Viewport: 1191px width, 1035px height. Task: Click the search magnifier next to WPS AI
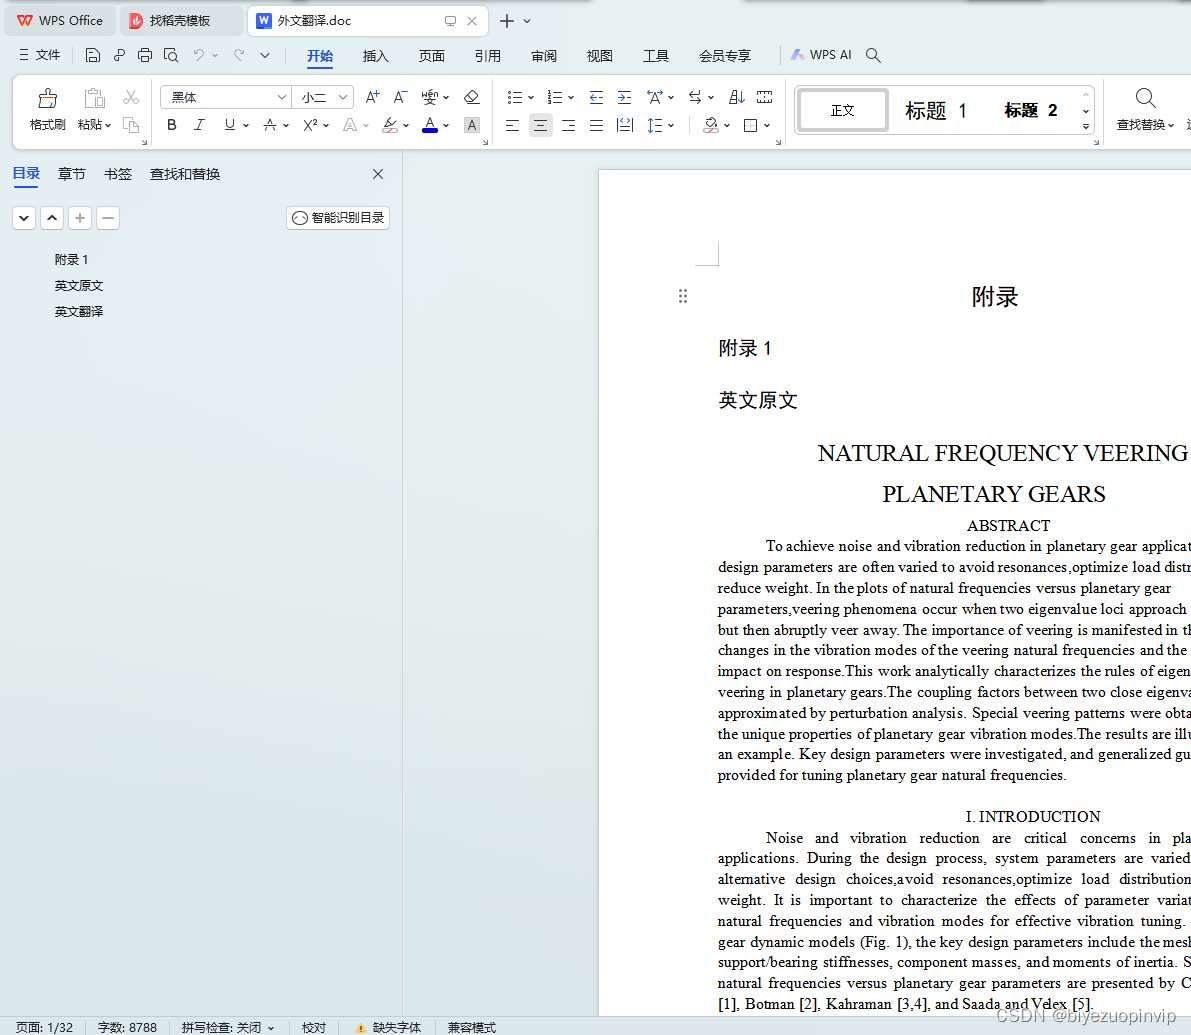click(x=874, y=55)
